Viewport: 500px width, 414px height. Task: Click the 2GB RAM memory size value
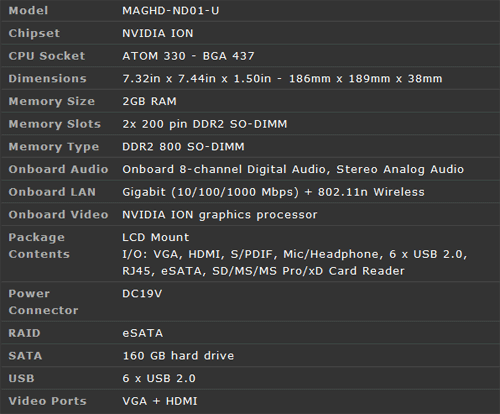pos(149,101)
